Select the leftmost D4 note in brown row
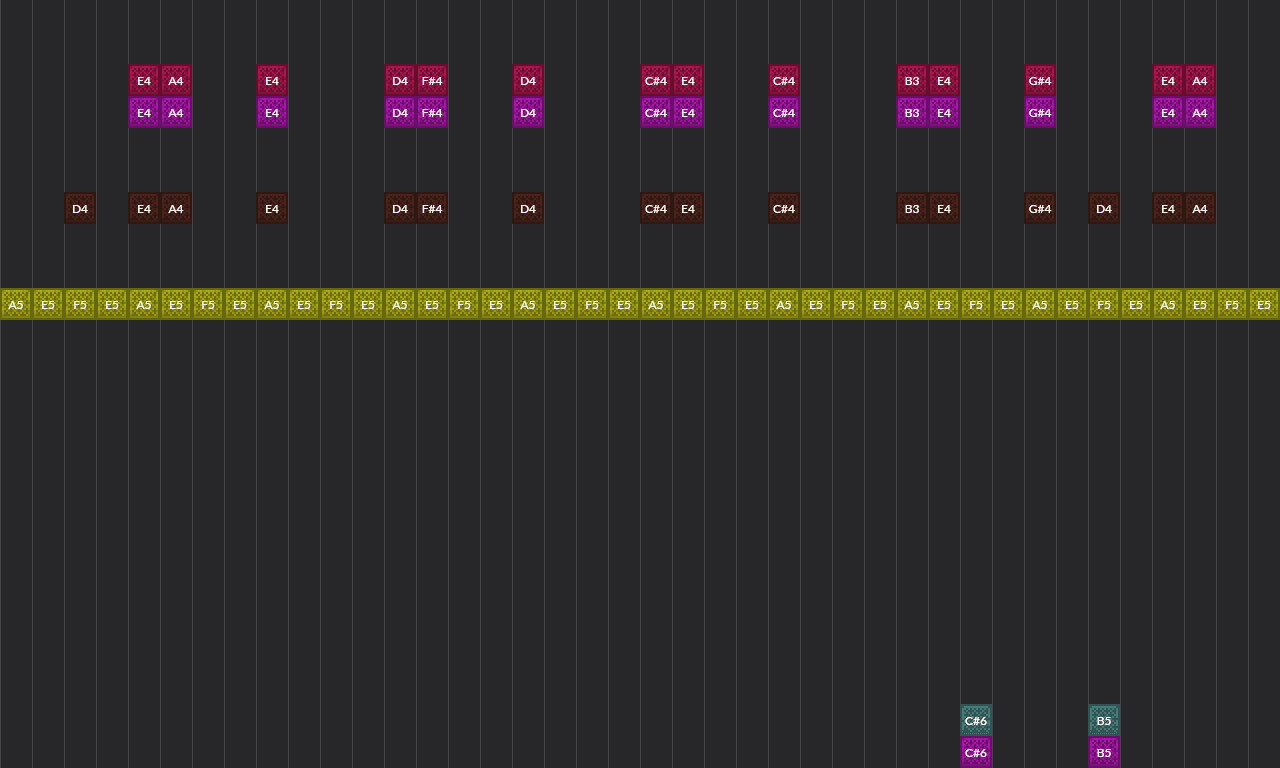The height and width of the screenshot is (768, 1280). (x=80, y=208)
